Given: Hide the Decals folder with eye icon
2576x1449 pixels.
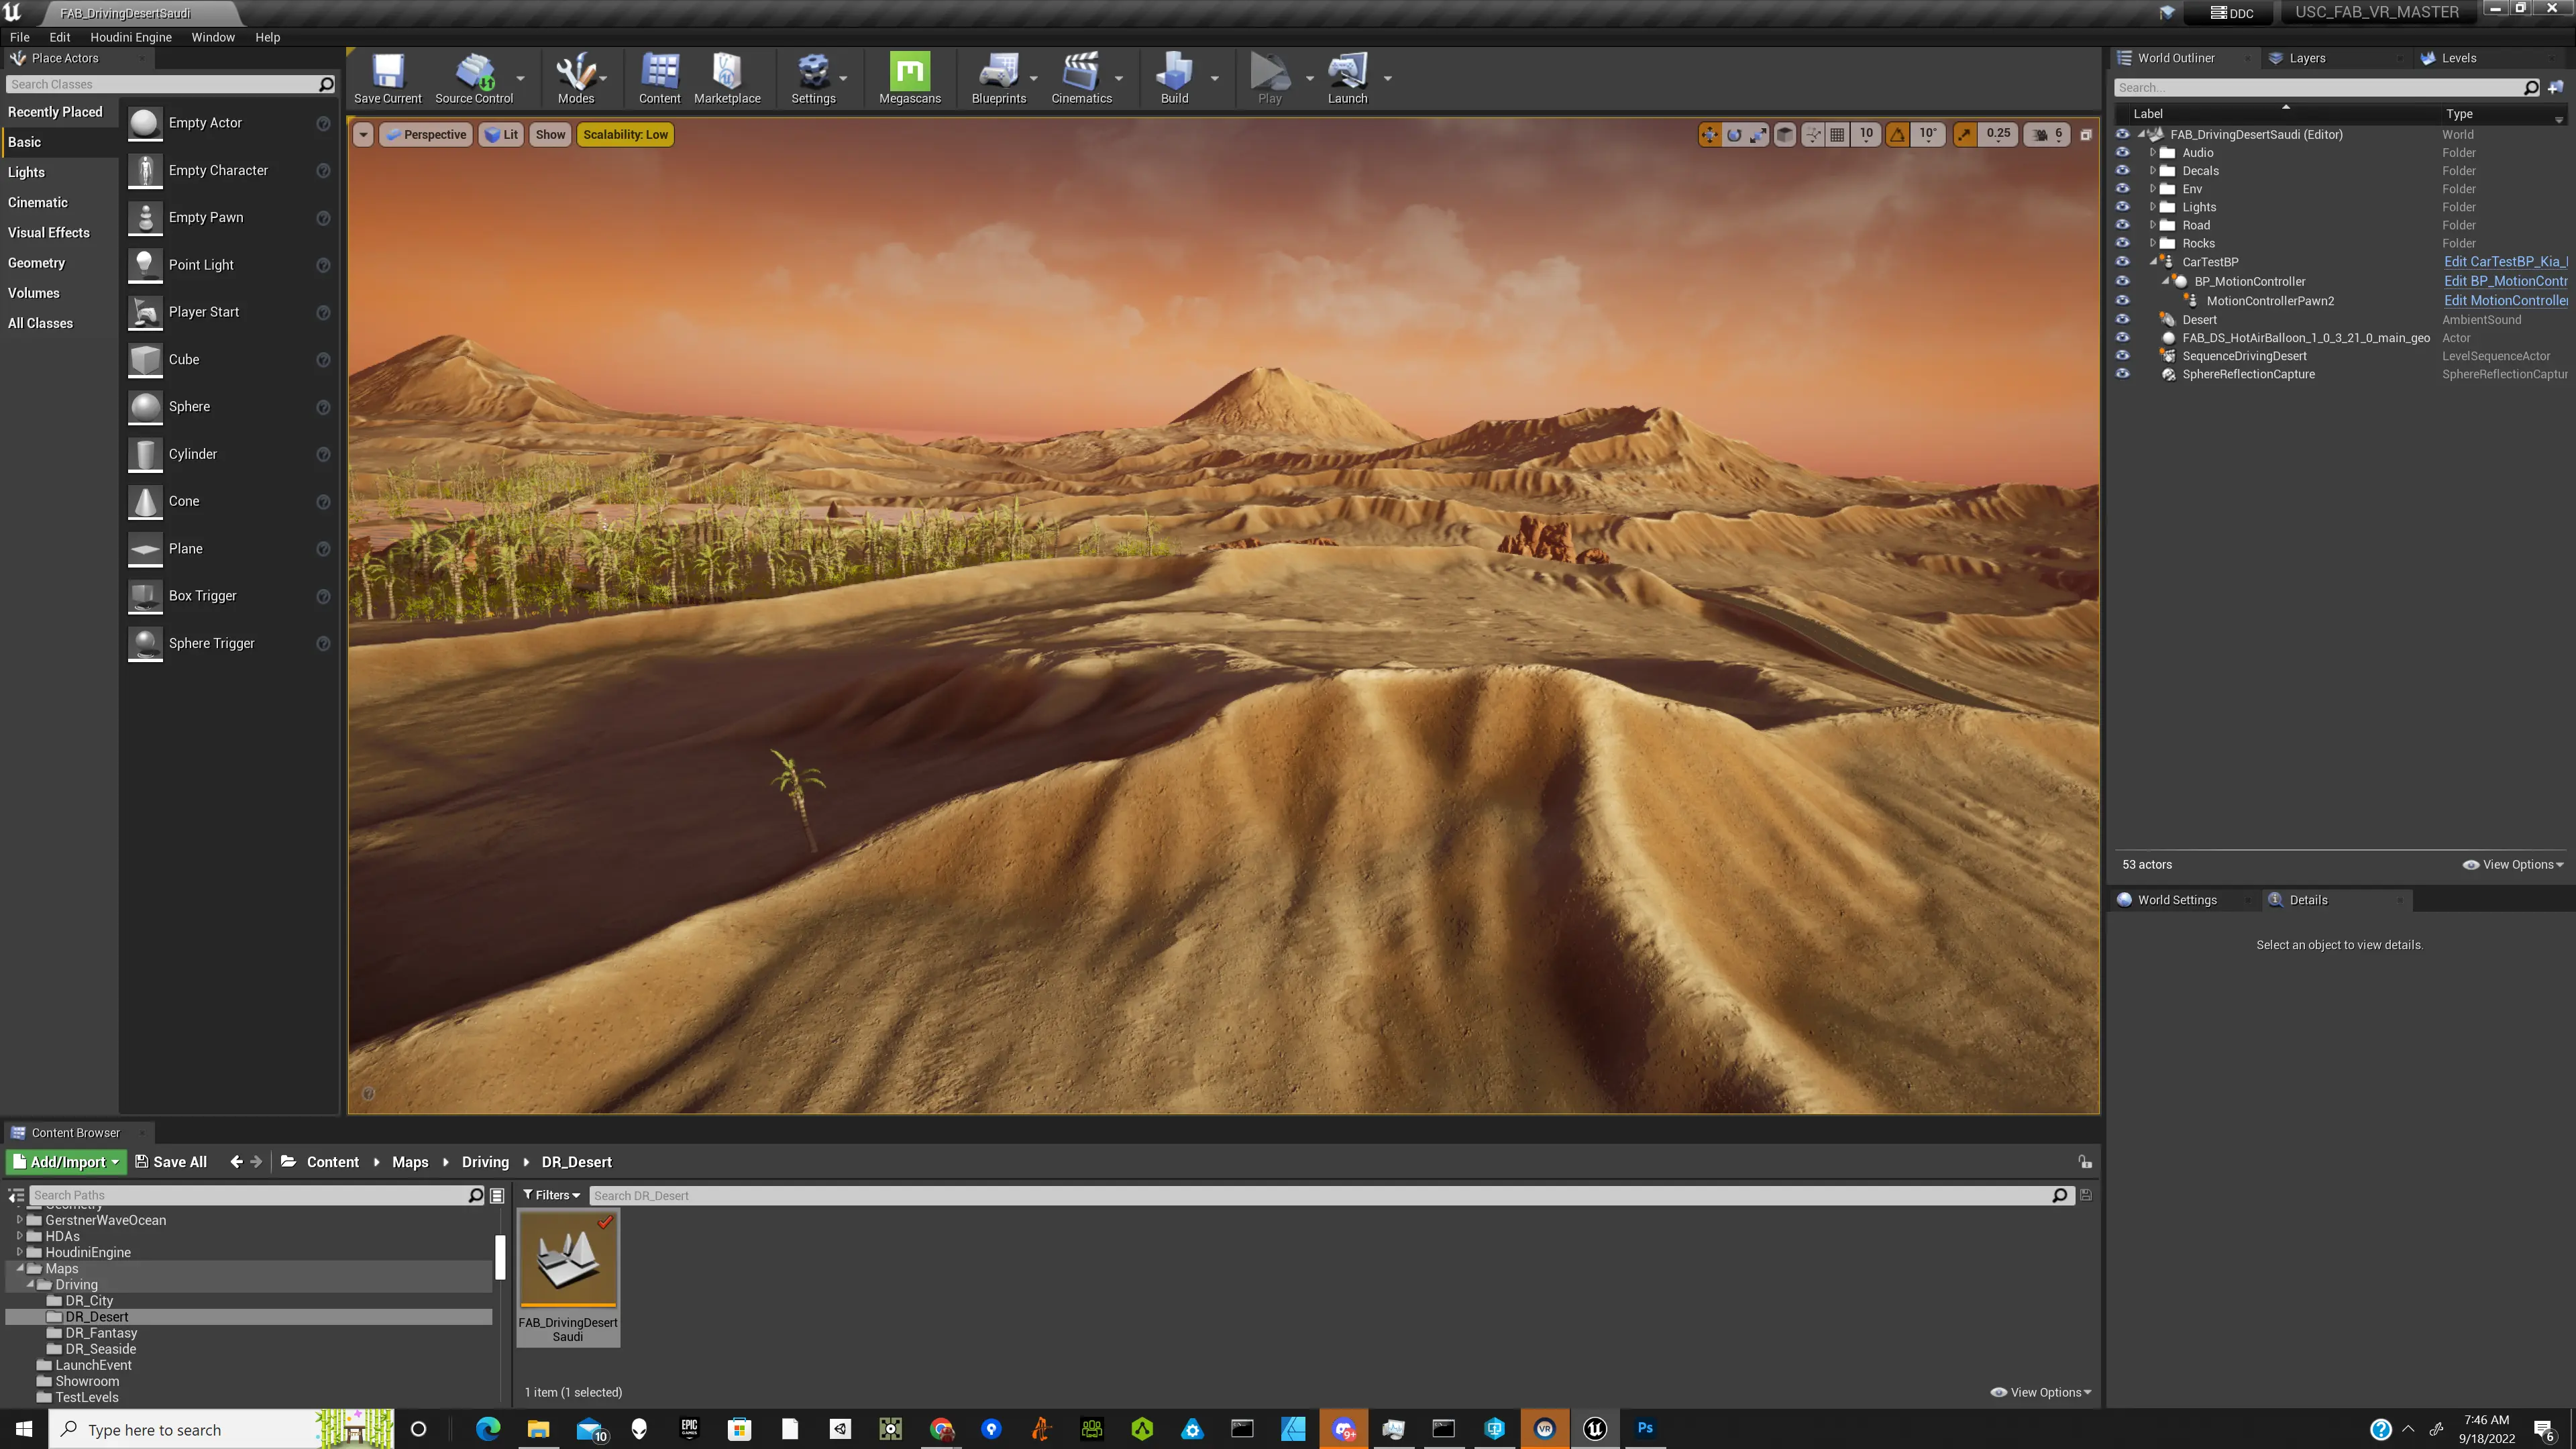Looking at the screenshot, I should point(2122,170).
